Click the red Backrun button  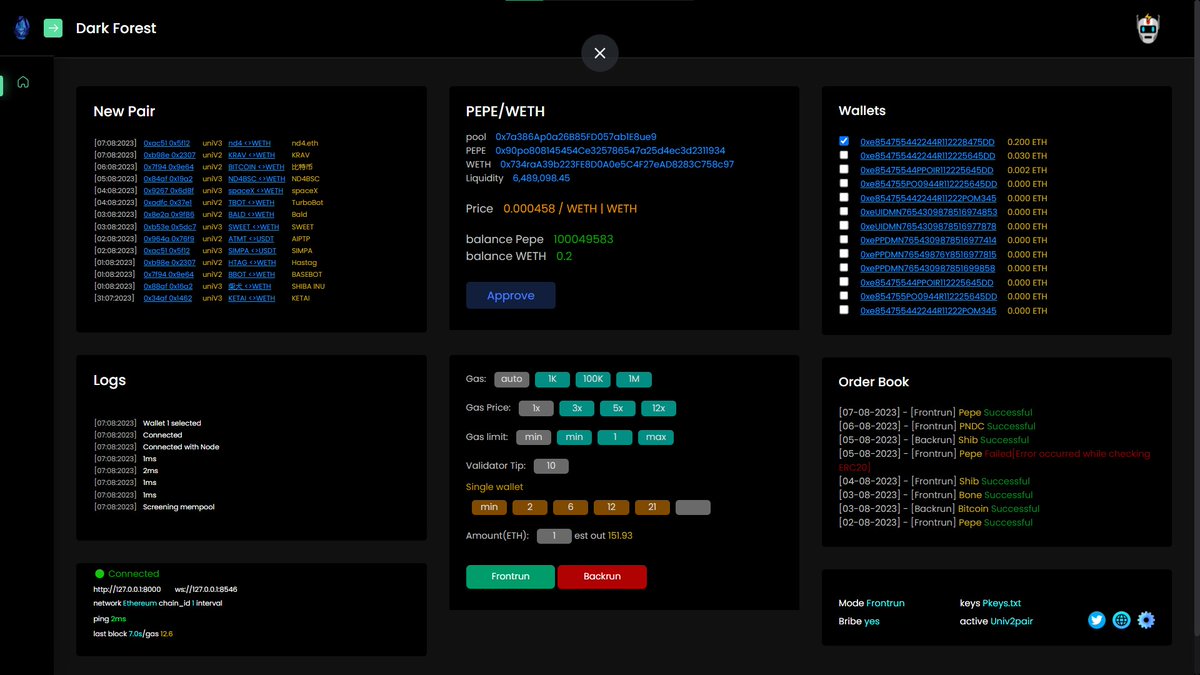coord(602,577)
